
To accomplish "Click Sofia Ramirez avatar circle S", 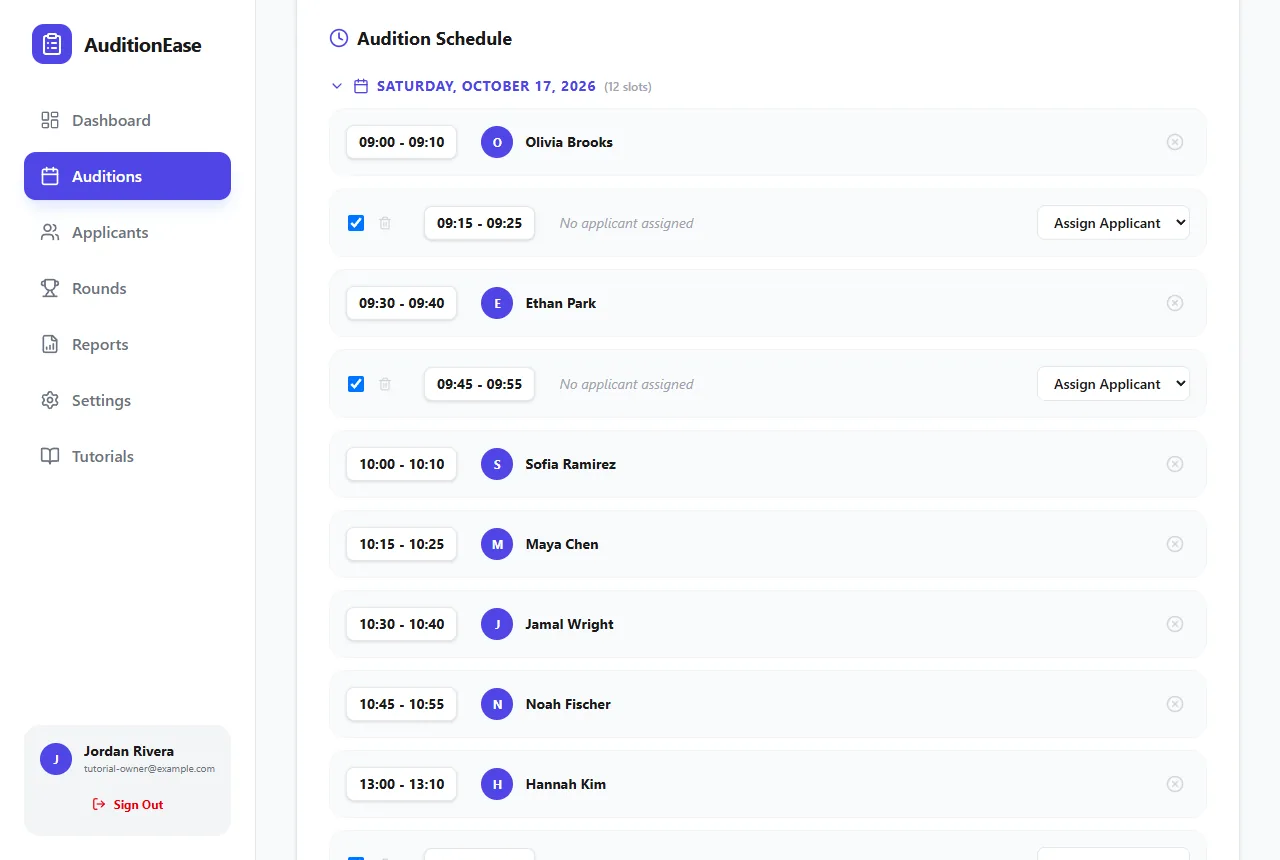I will [497, 464].
